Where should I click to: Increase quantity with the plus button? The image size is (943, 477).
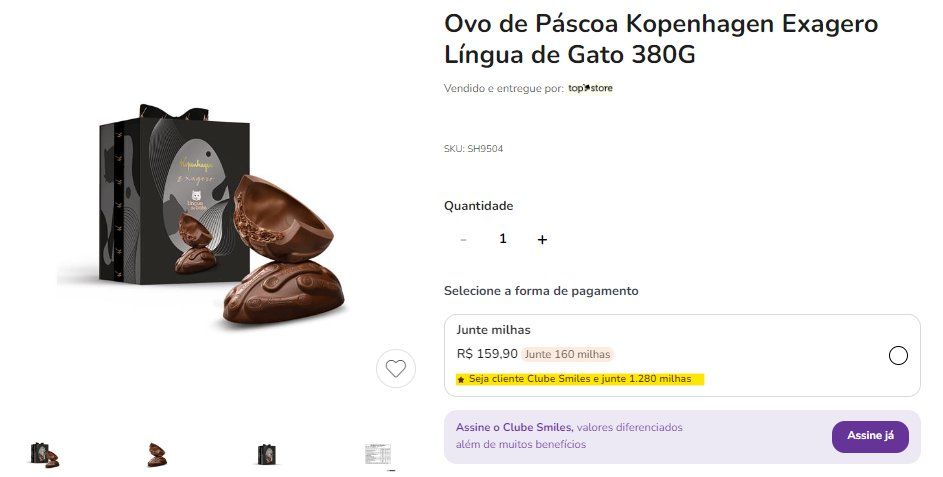tap(542, 239)
